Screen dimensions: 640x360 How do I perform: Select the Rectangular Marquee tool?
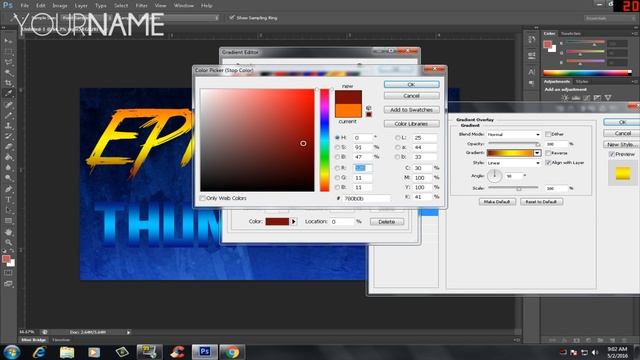(9, 51)
